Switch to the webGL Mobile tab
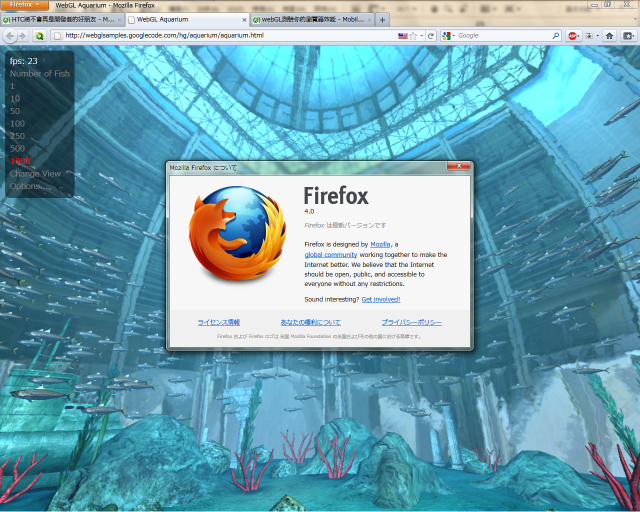Image resolution: width=640 pixels, height=512 pixels. tap(312, 19)
